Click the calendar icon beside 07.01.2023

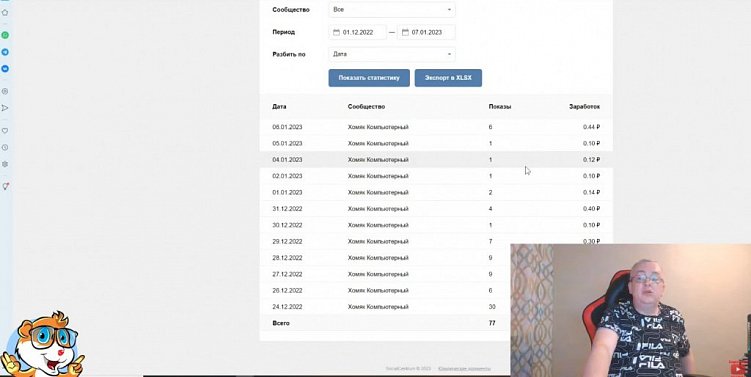pyautogui.click(x=405, y=33)
